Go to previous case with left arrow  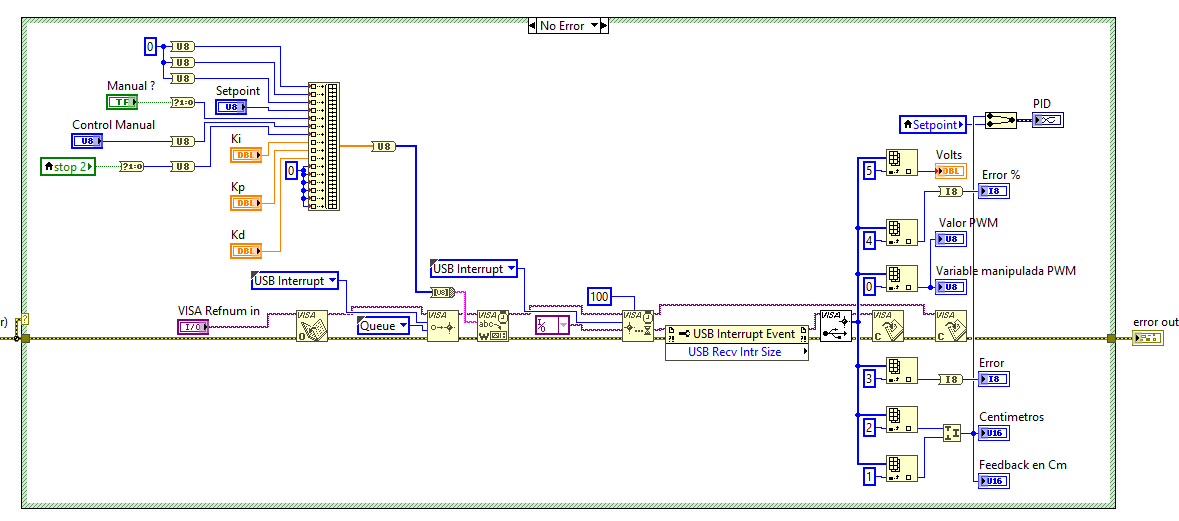click(533, 26)
